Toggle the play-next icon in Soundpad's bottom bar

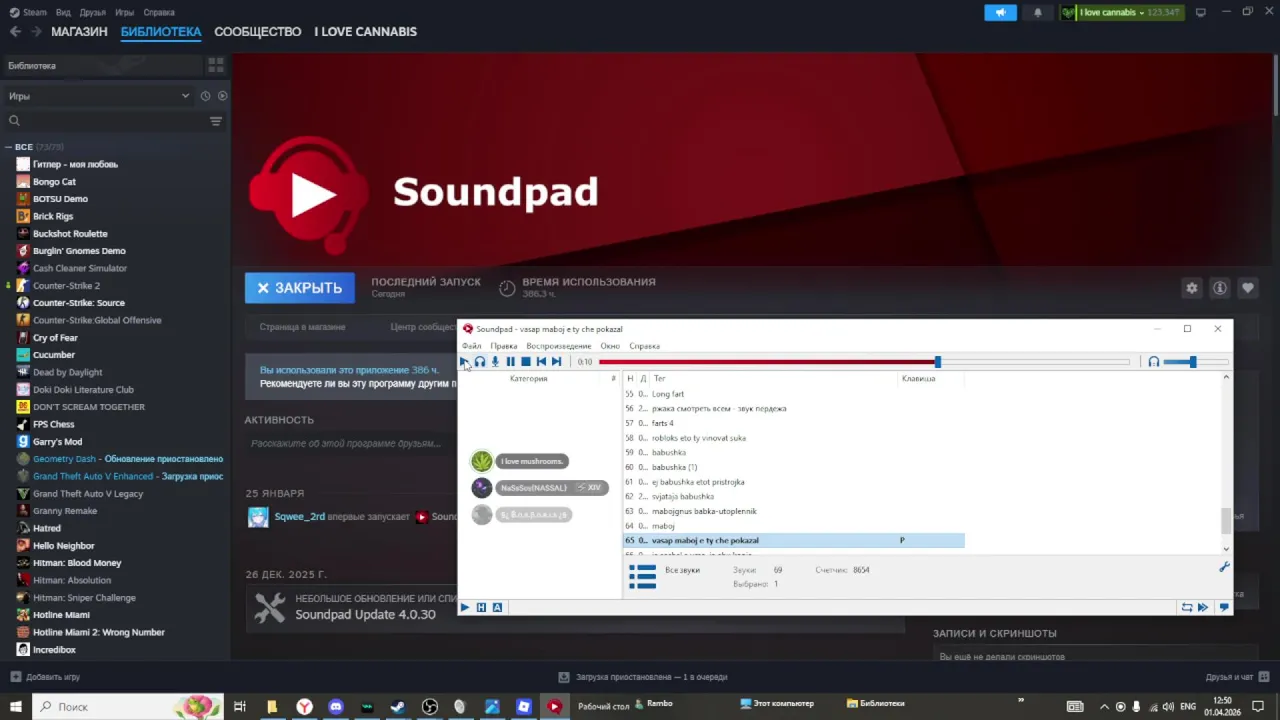[x=1203, y=607]
